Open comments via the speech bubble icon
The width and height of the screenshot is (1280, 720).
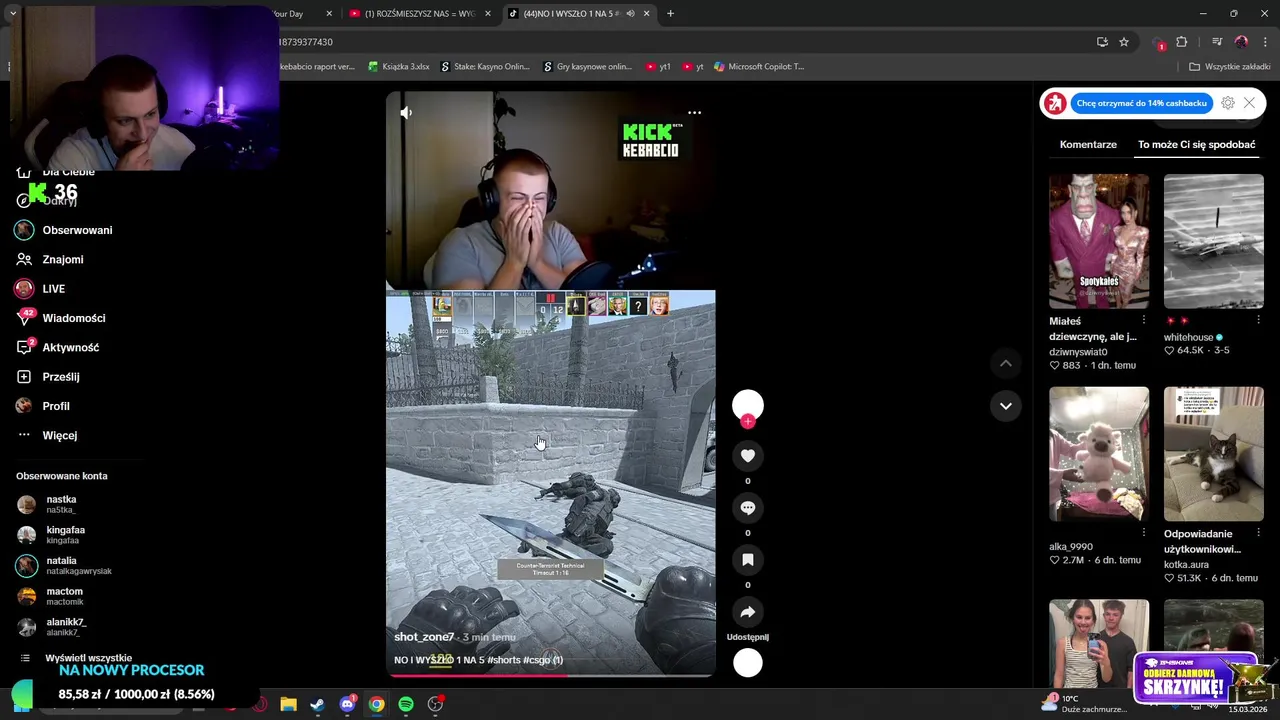pos(748,508)
